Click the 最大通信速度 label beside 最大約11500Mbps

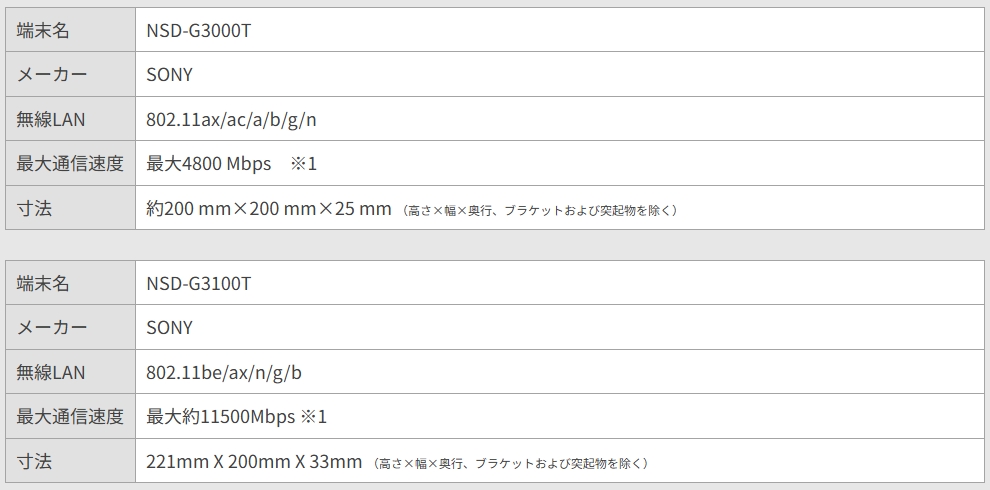coord(70,416)
